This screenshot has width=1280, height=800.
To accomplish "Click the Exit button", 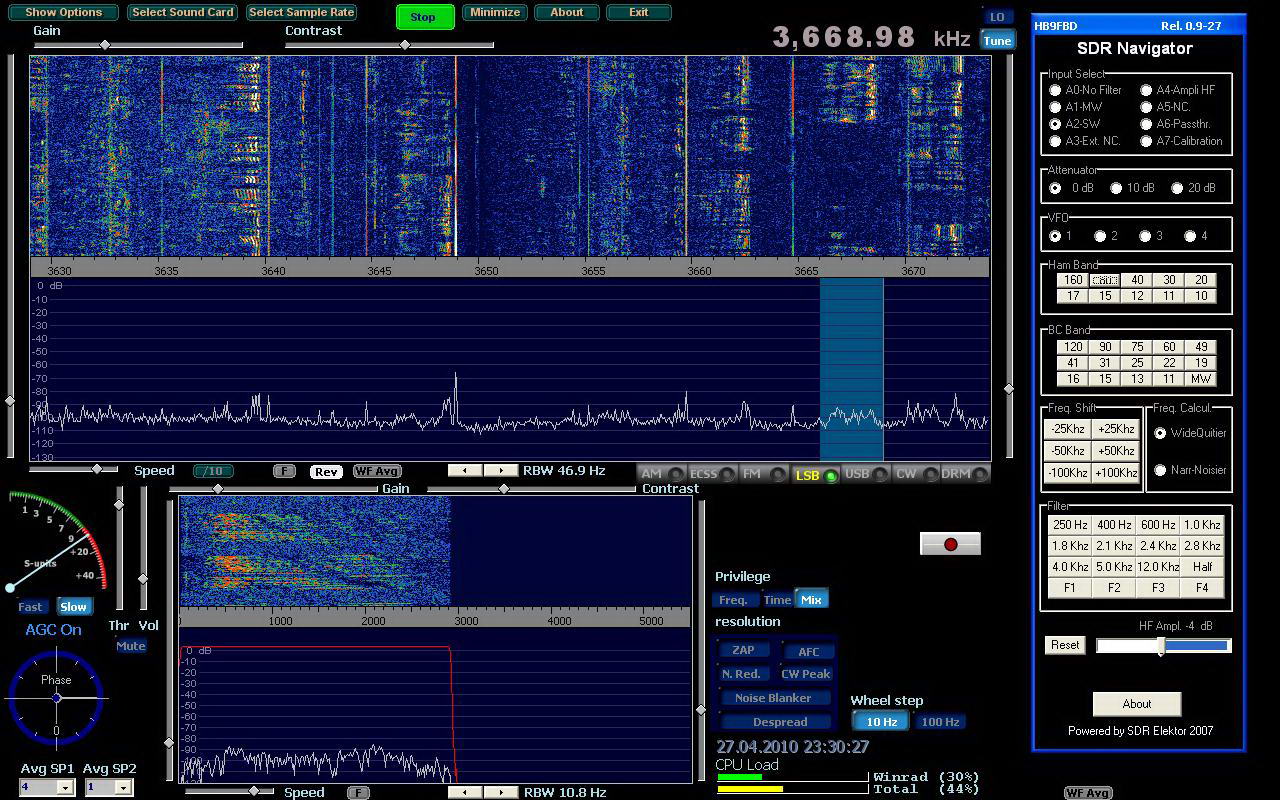I will 639,13.
